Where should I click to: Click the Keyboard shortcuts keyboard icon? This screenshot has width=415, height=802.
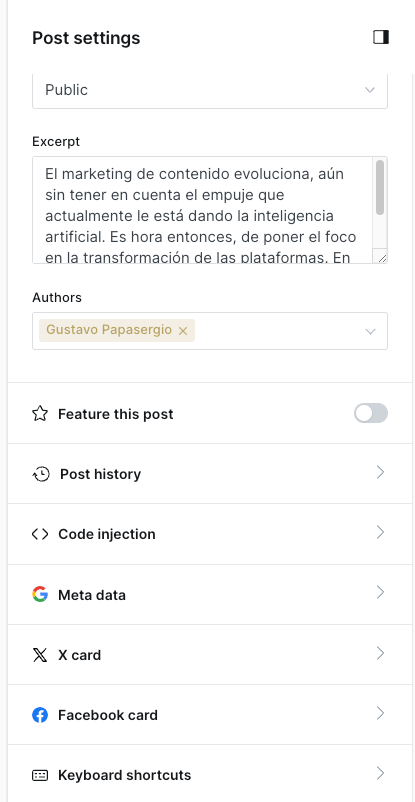click(40, 775)
